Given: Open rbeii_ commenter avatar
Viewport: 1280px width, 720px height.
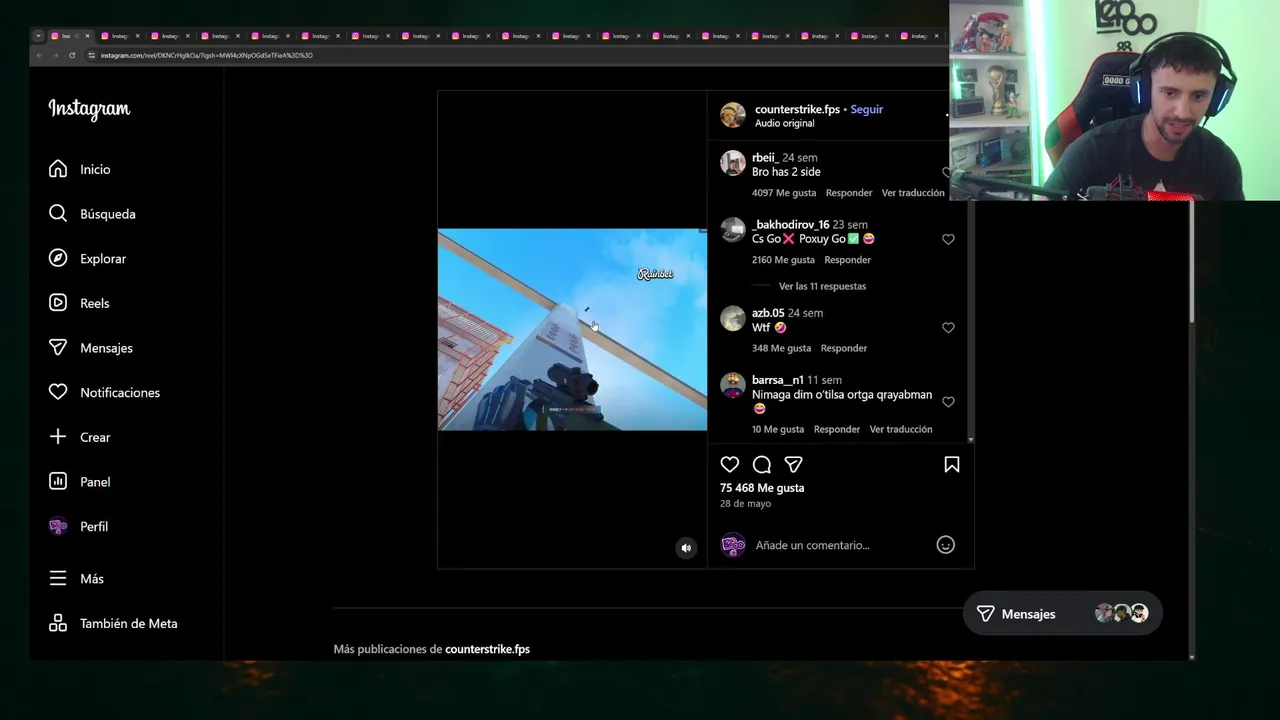Looking at the screenshot, I should point(733,163).
